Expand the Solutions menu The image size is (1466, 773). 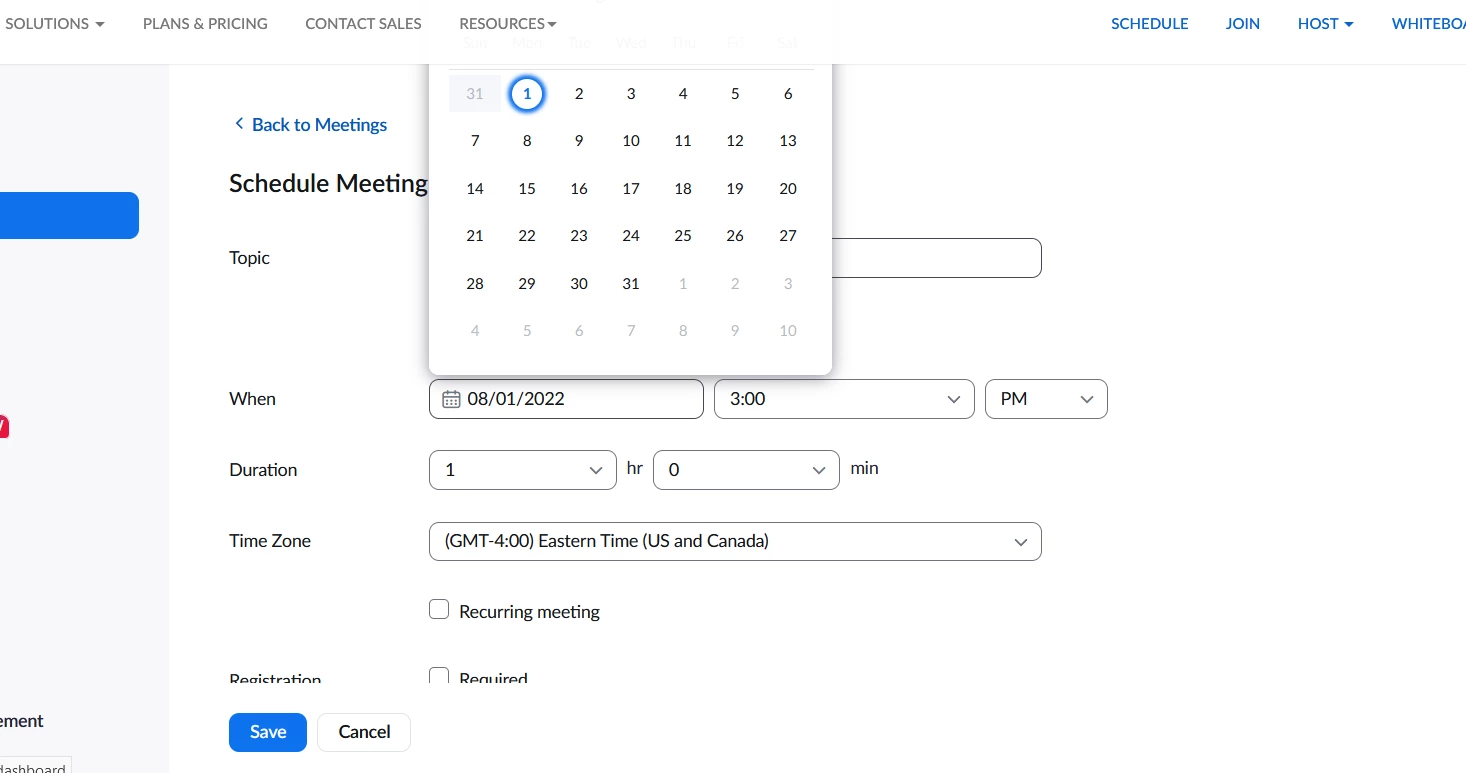point(55,23)
